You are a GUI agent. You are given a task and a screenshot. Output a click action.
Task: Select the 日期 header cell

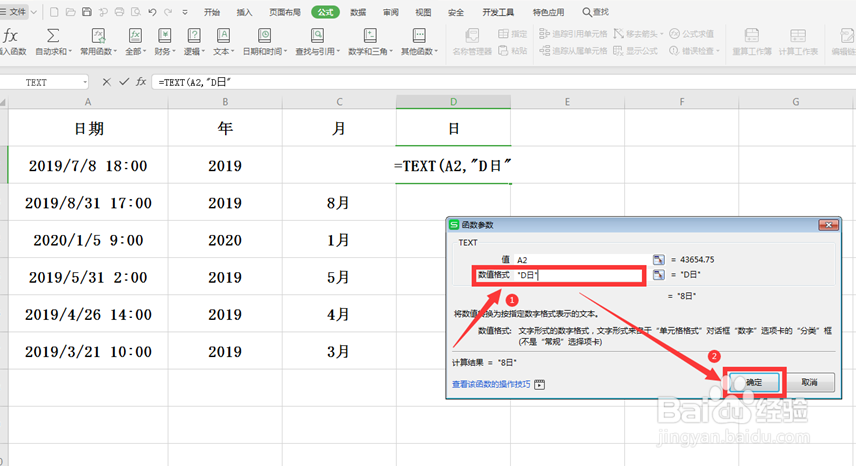(88, 129)
